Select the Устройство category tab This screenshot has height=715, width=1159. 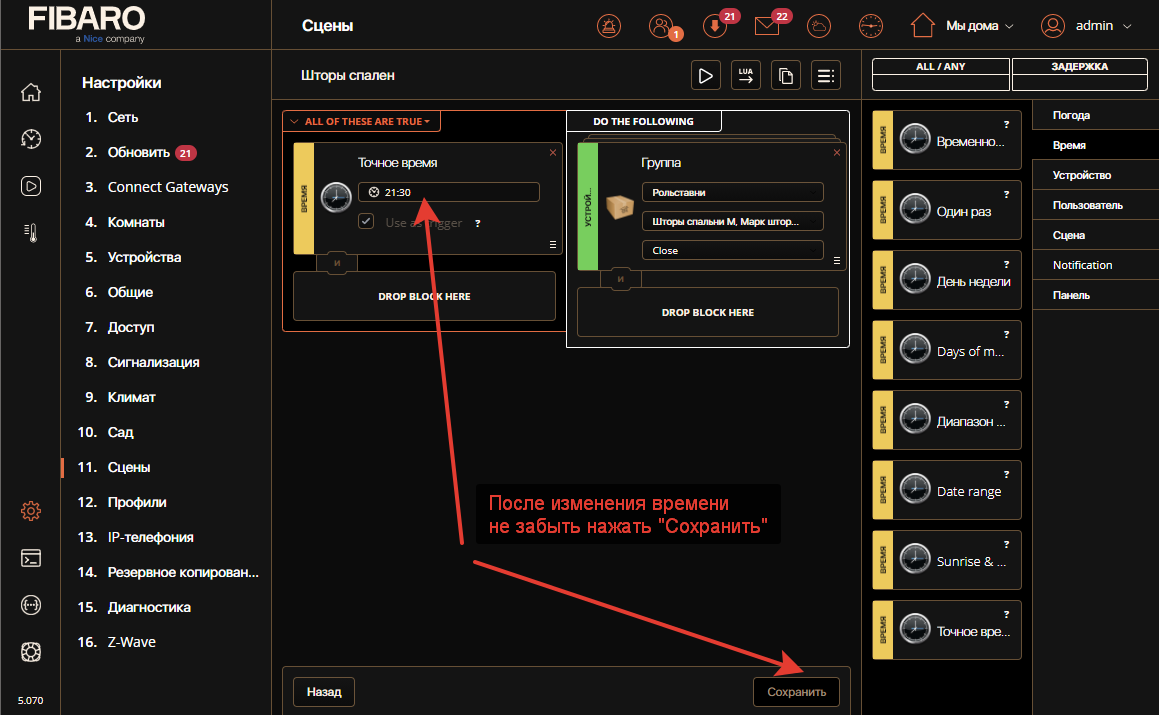pyautogui.click(x=1095, y=175)
